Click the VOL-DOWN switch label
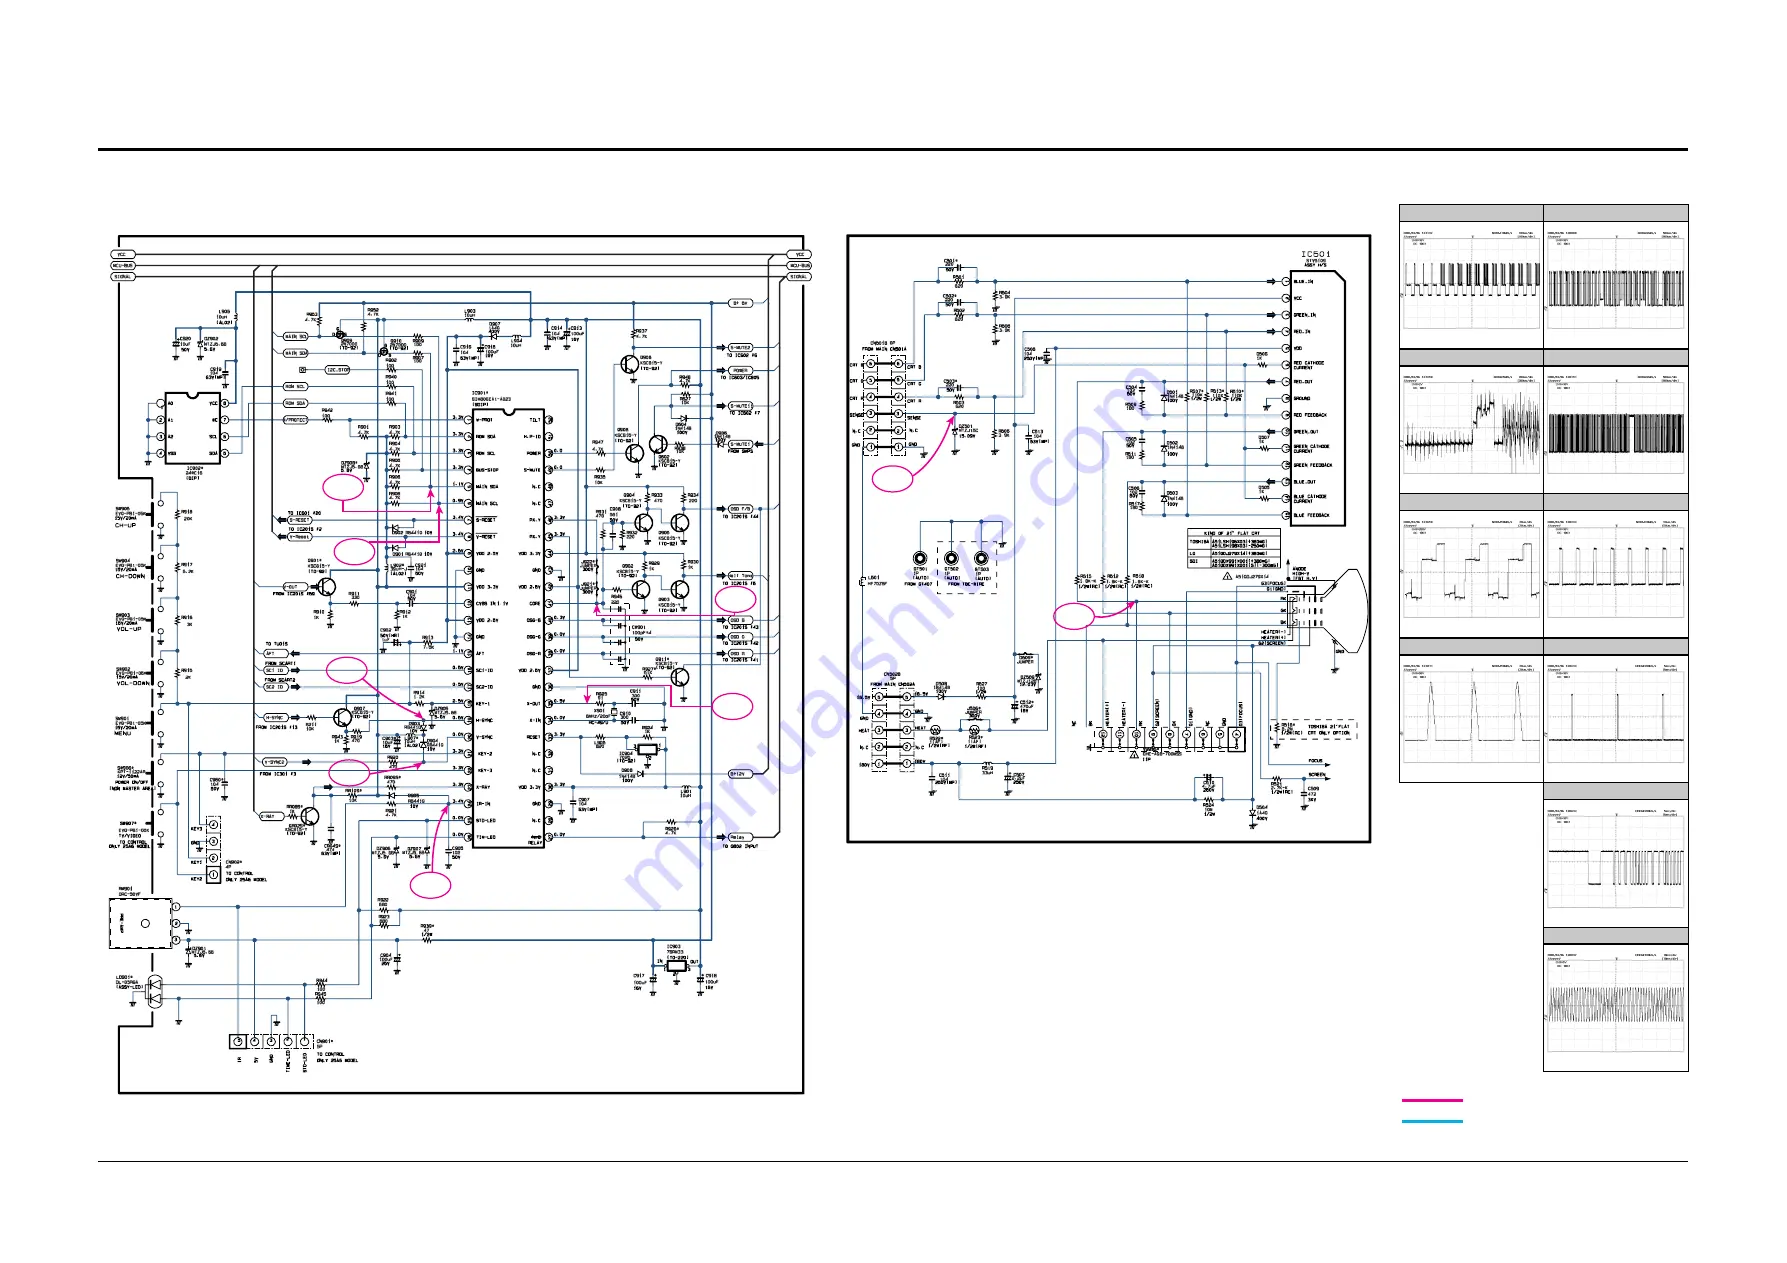The width and height of the screenshot is (1787, 1263). click(x=132, y=682)
